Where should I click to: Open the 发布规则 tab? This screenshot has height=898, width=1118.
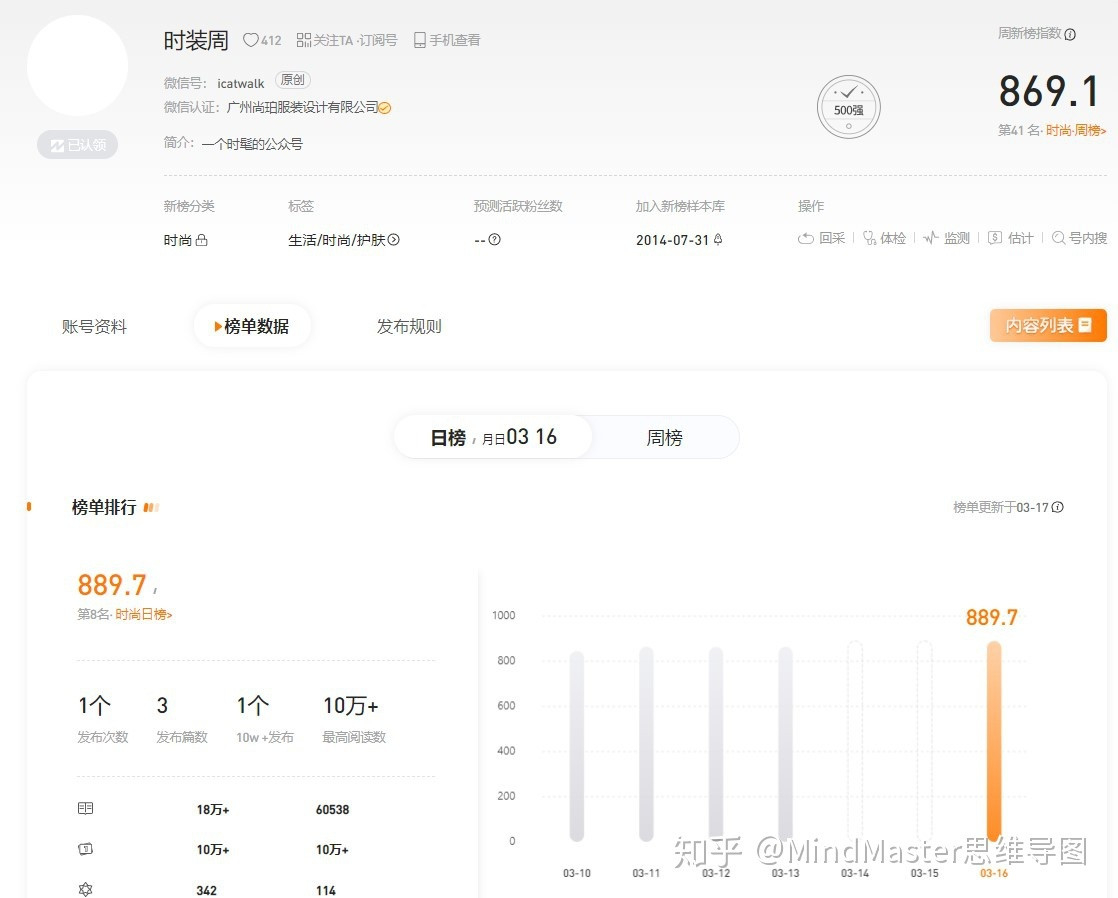coord(409,326)
